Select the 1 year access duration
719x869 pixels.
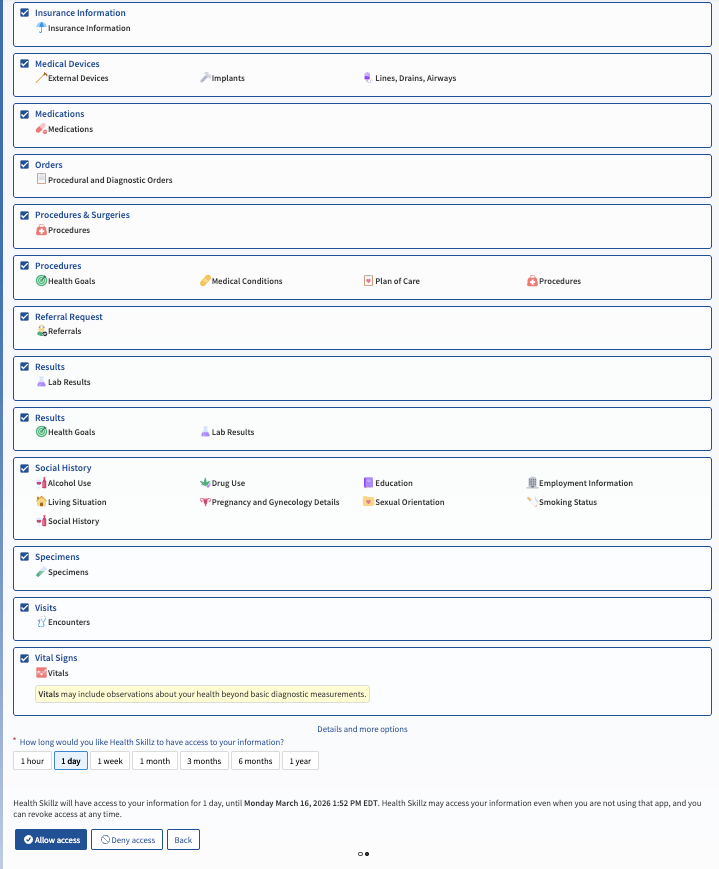pyautogui.click(x=300, y=761)
